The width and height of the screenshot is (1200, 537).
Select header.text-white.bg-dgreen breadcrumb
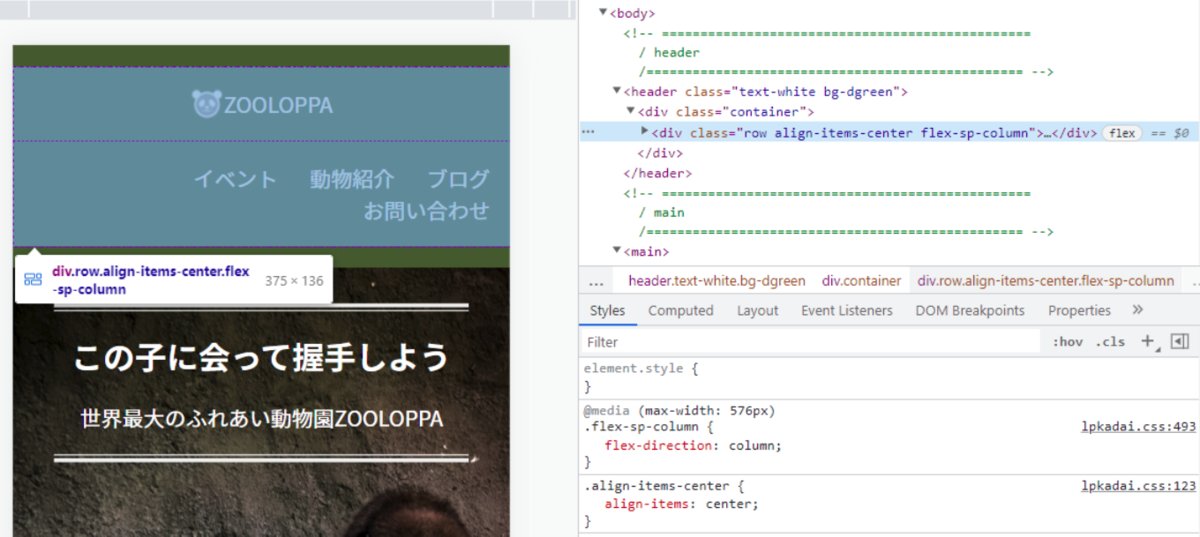pyautogui.click(x=716, y=281)
